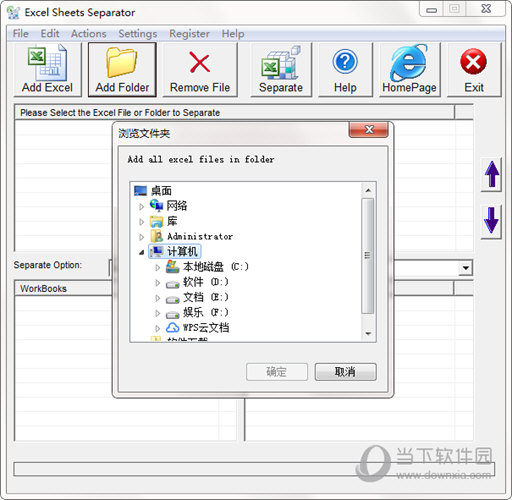This screenshot has height=500, width=512.
Task: Select the 桌面 desktop icon in tree
Action: click(x=140, y=191)
